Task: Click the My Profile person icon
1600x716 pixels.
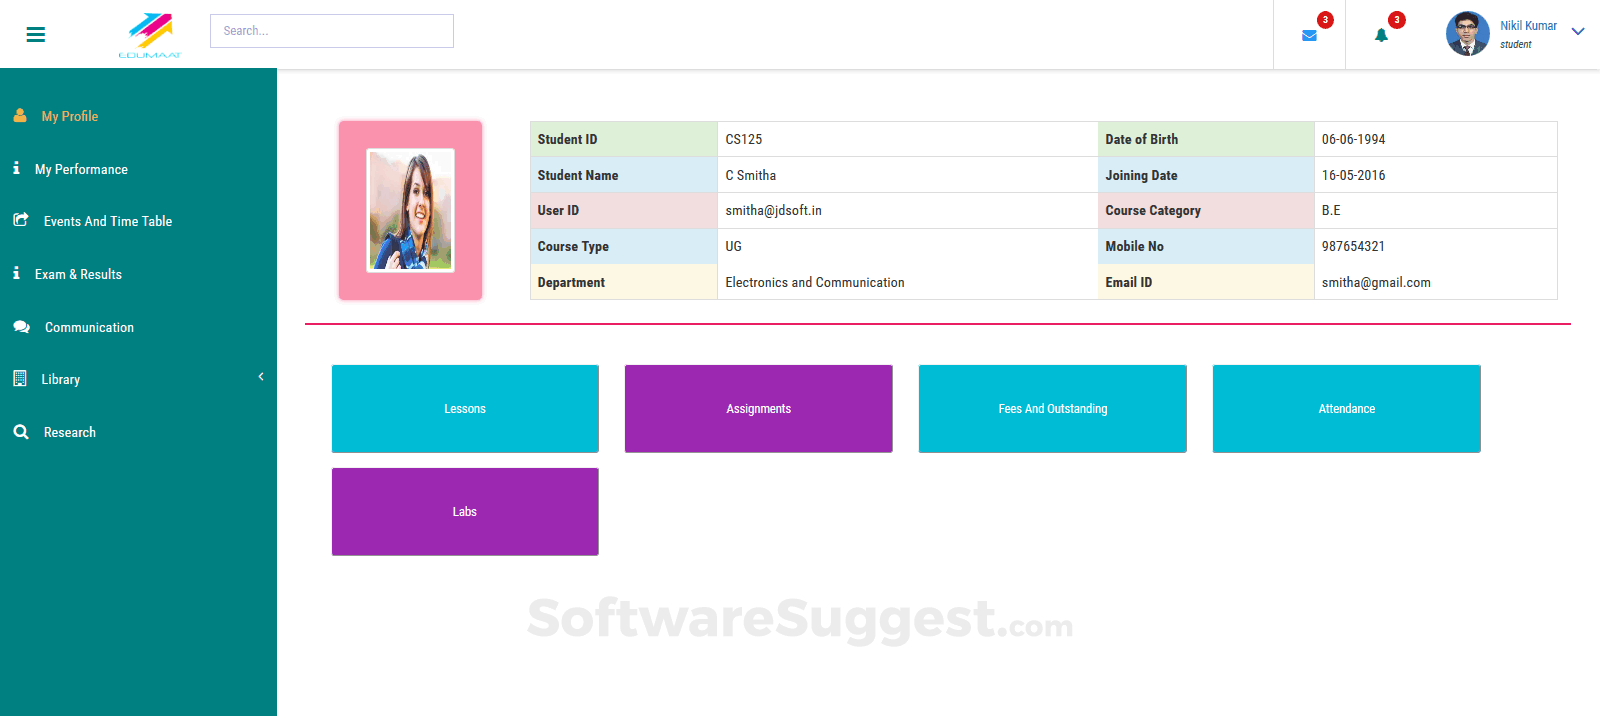Action: click(20, 116)
